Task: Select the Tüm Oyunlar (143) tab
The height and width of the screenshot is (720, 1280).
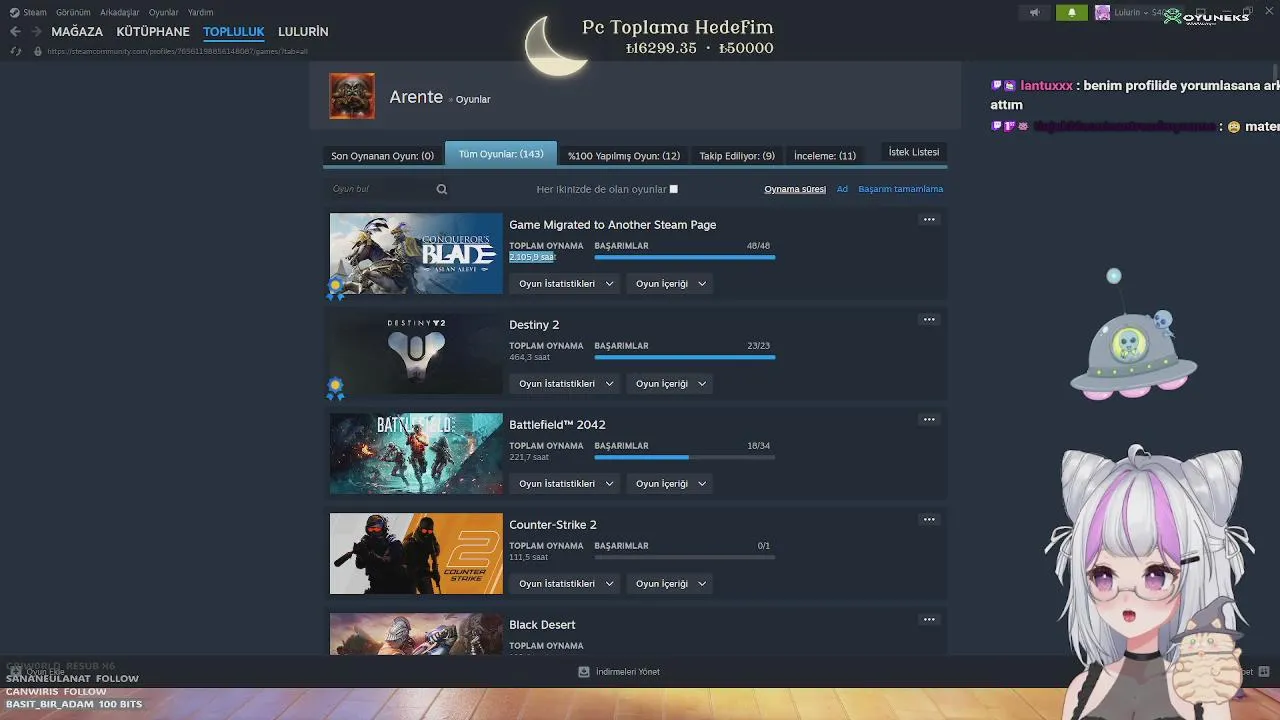Action: click(501, 154)
